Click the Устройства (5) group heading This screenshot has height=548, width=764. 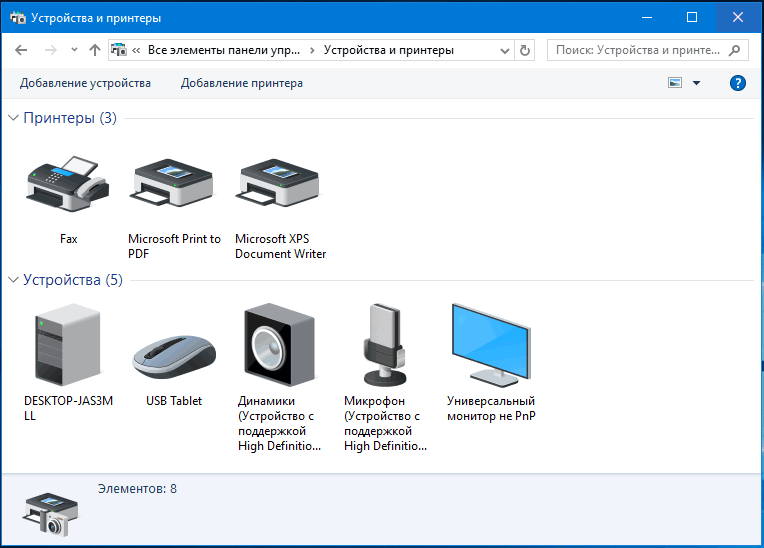[x=73, y=280]
